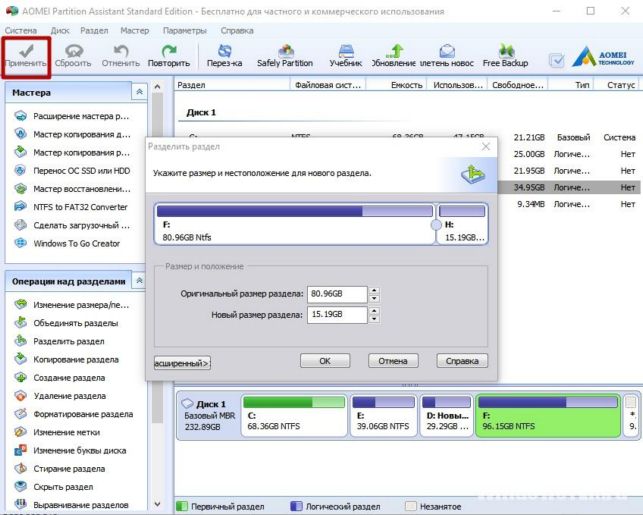This screenshot has height=515, width=643.
Task: Click the F: 80.96GB partition bar
Action: pos(294,224)
